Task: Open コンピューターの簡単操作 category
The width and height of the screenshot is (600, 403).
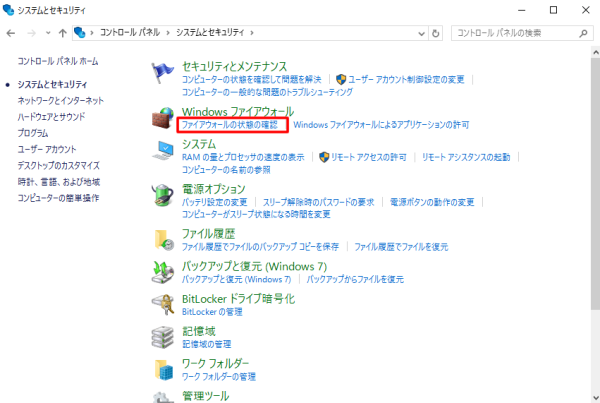Action: [x=58, y=198]
